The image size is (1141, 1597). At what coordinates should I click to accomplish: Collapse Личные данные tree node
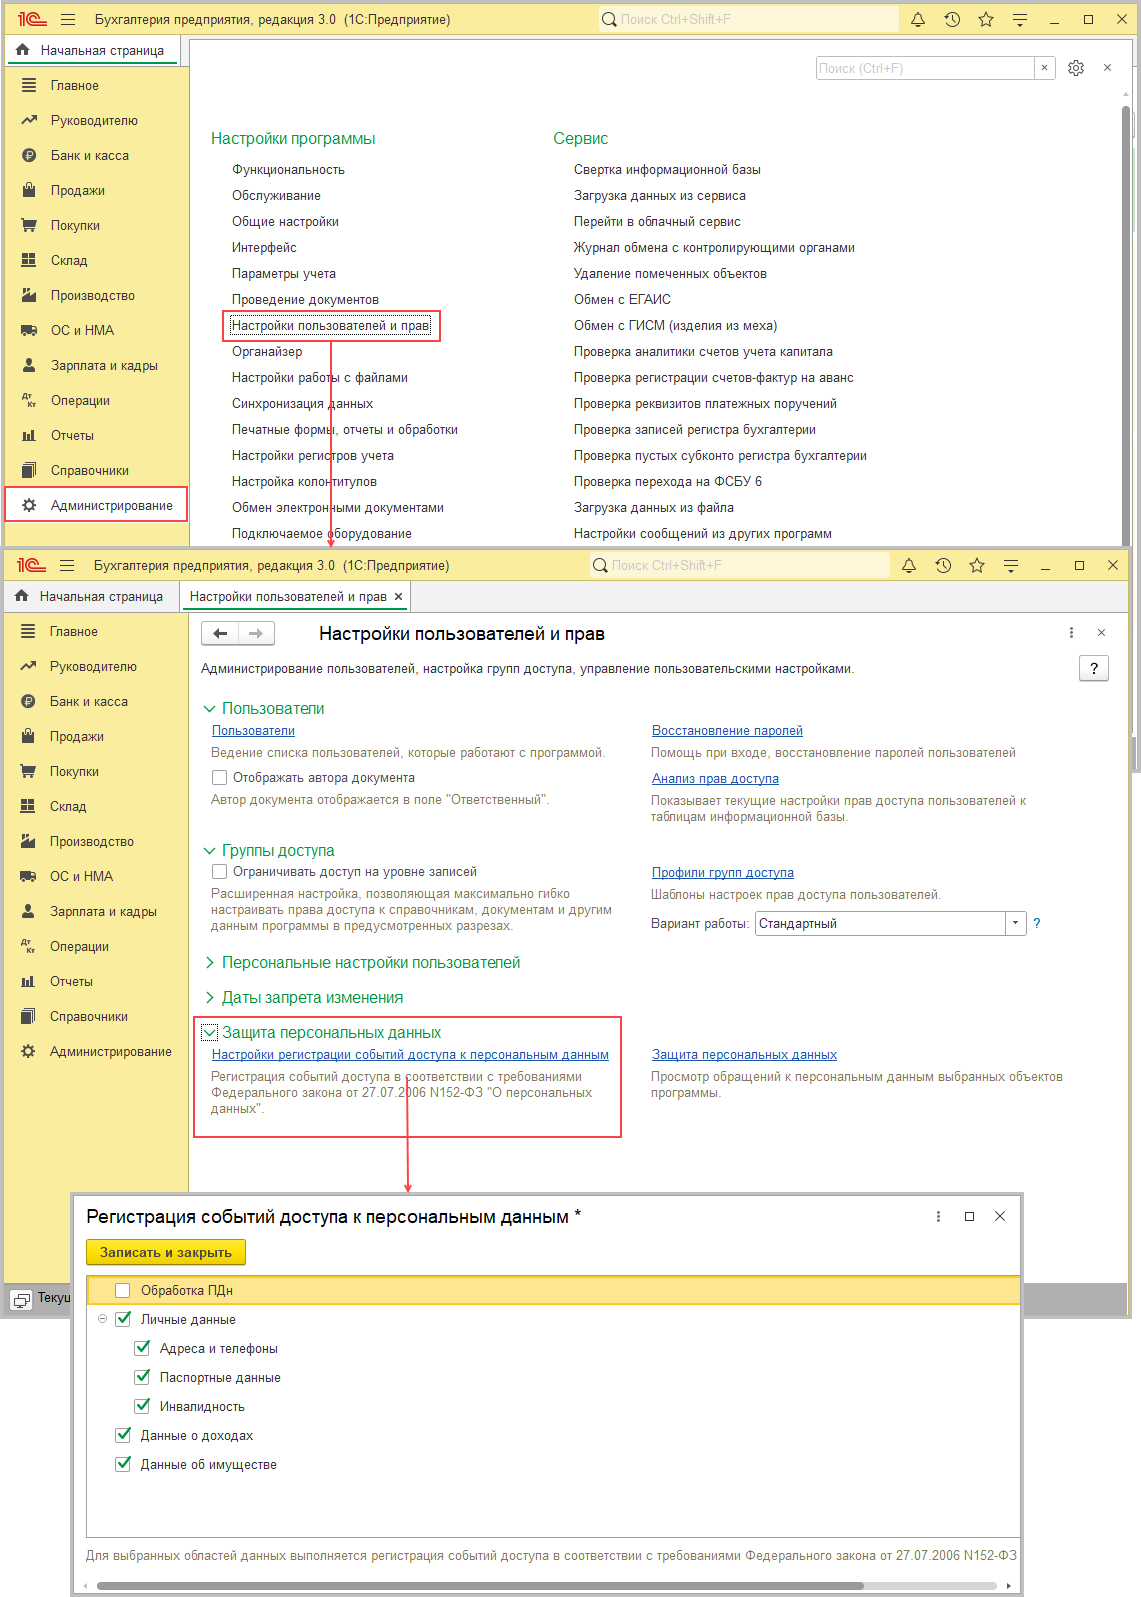point(102,1319)
